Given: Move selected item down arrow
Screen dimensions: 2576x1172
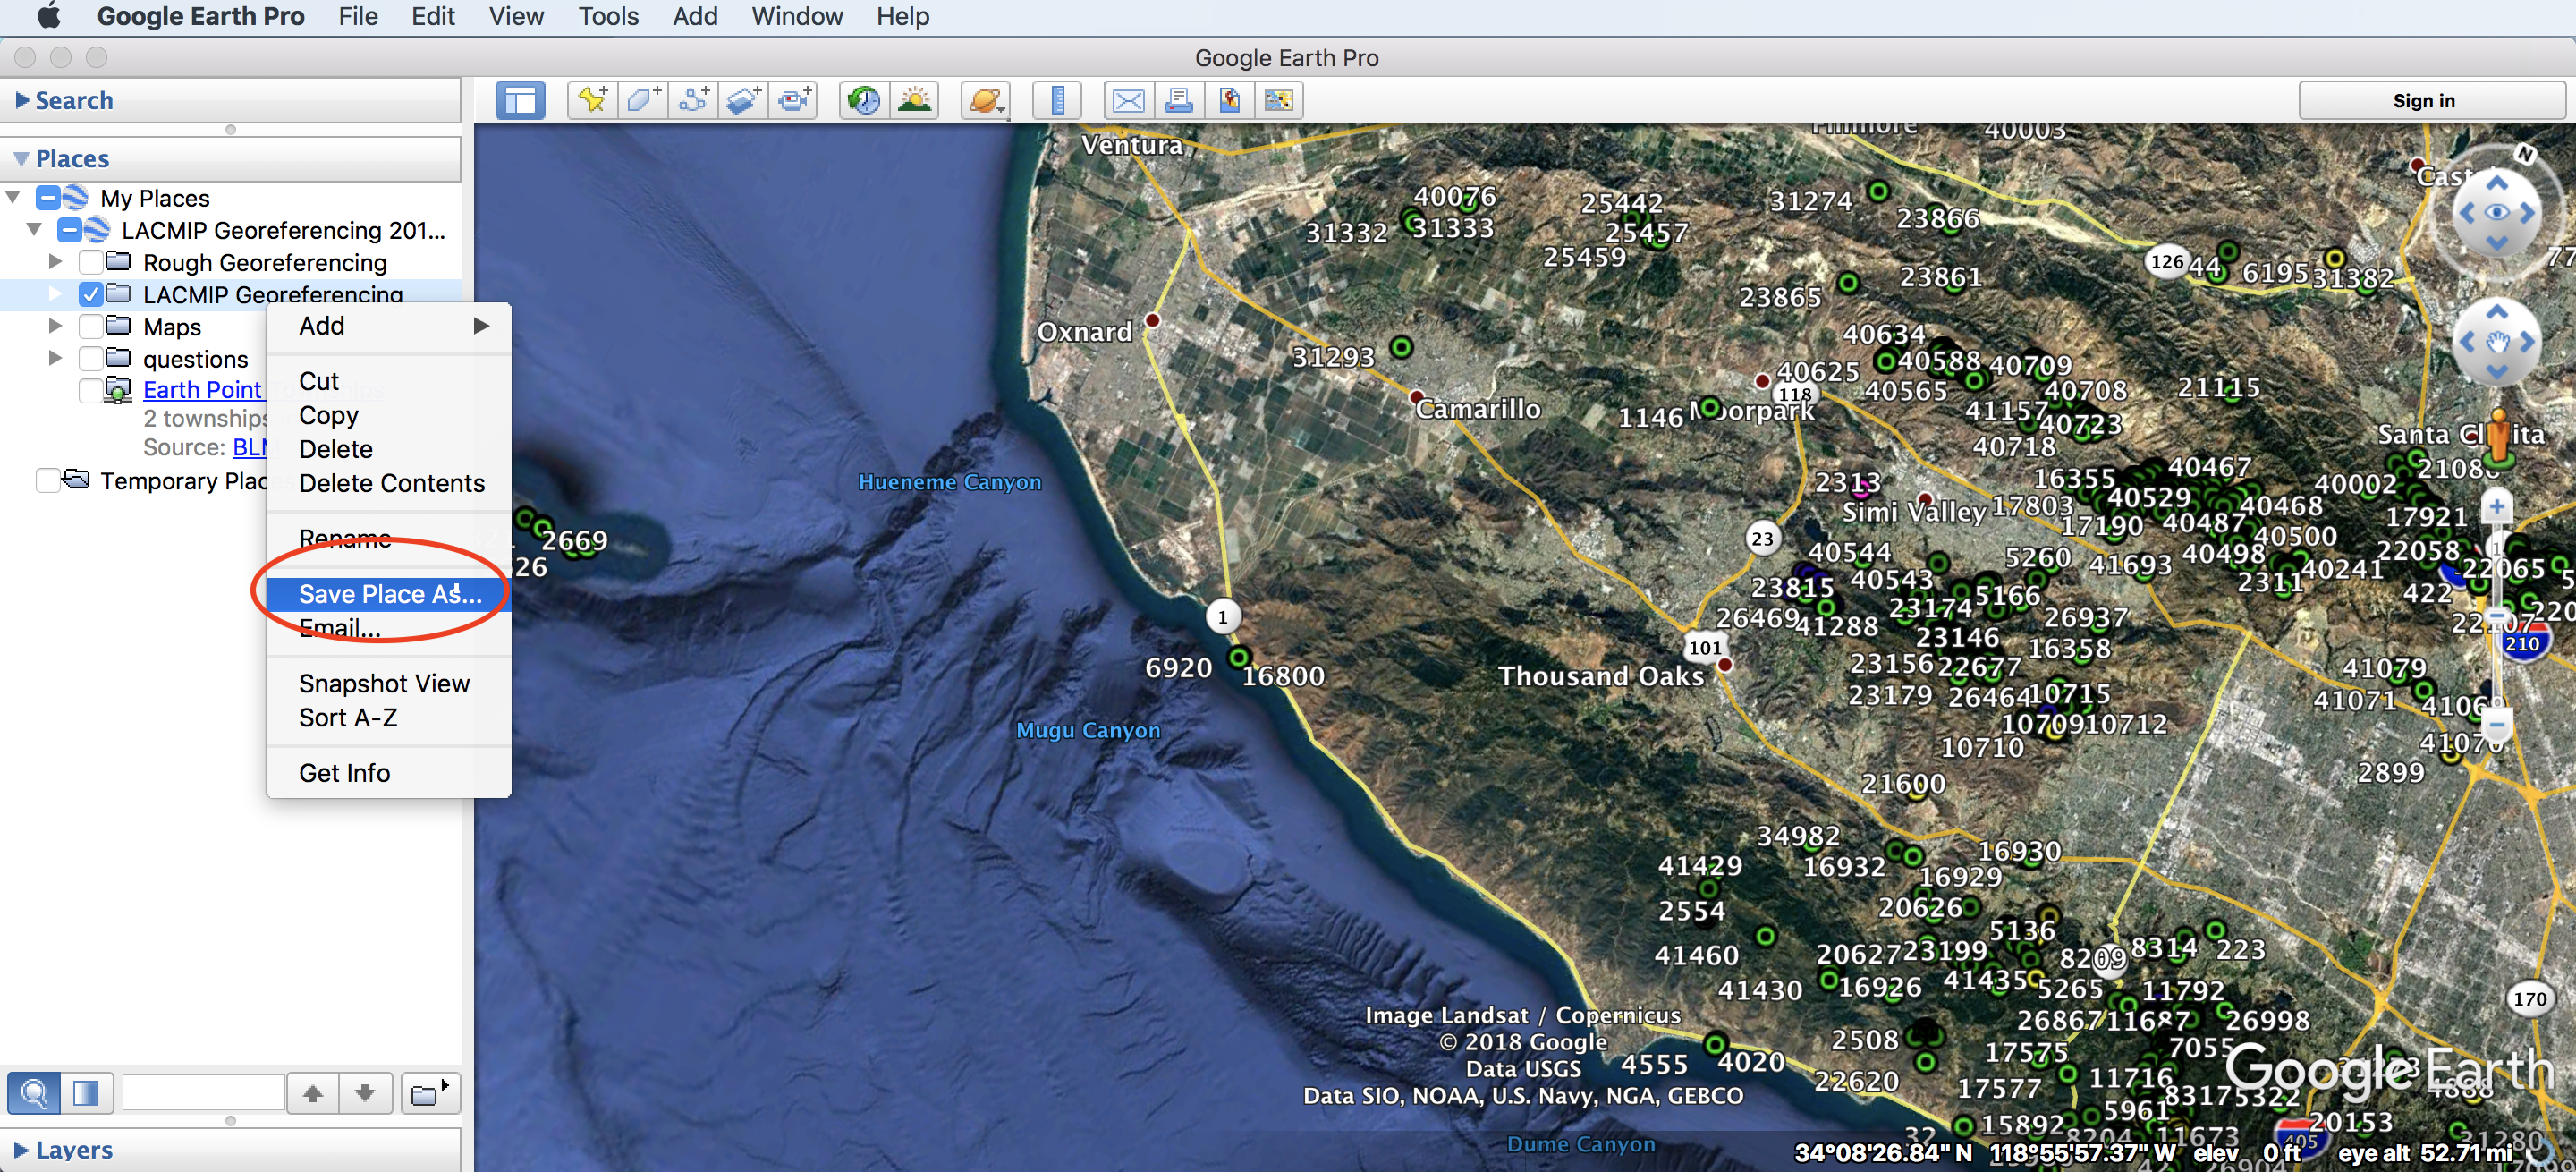Looking at the screenshot, I should [365, 1093].
